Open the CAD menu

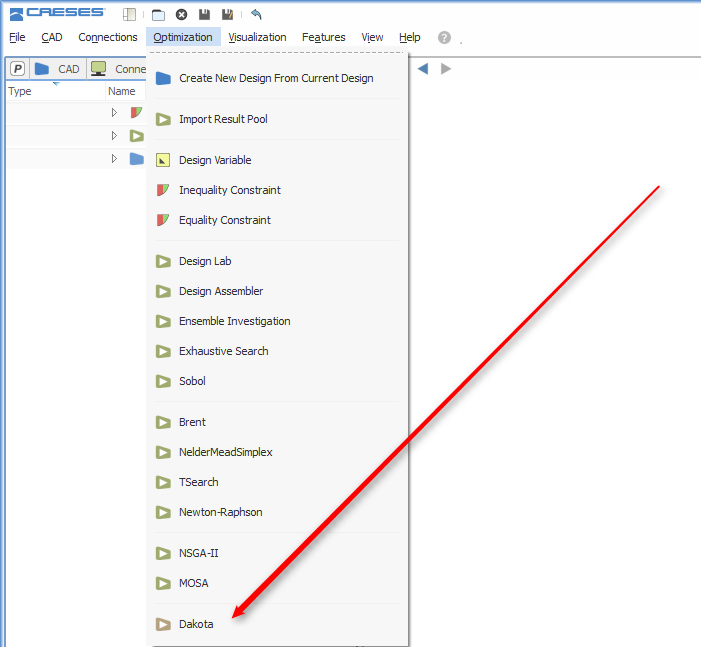click(x=52, y=37)
